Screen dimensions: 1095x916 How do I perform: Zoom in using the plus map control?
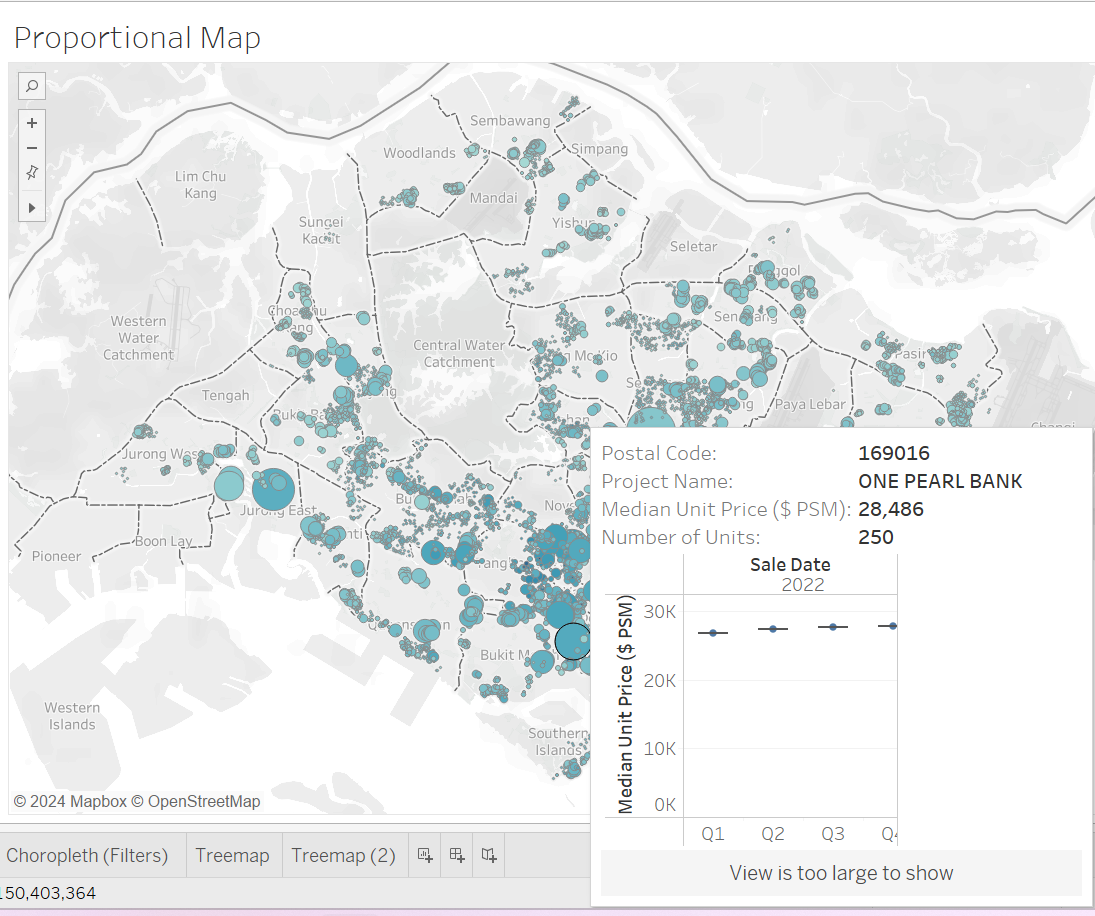(x=32, y=123)
